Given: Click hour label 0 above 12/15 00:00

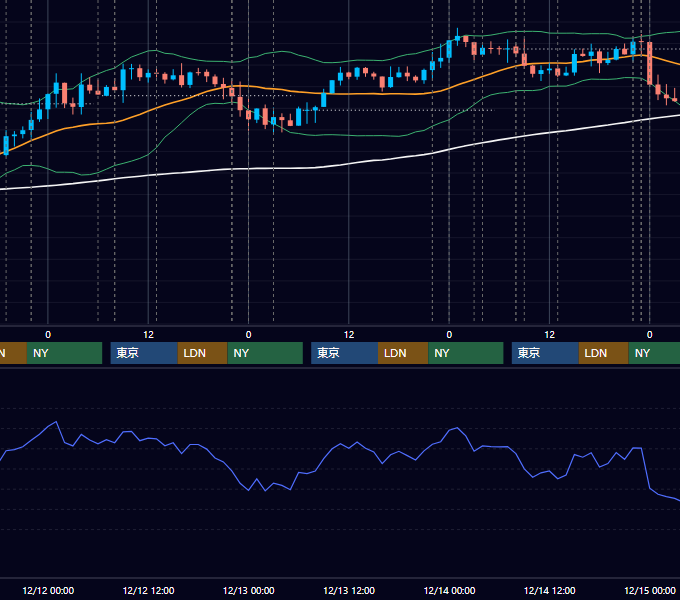Looking at the screenshot, I should [x=650, y=335].
